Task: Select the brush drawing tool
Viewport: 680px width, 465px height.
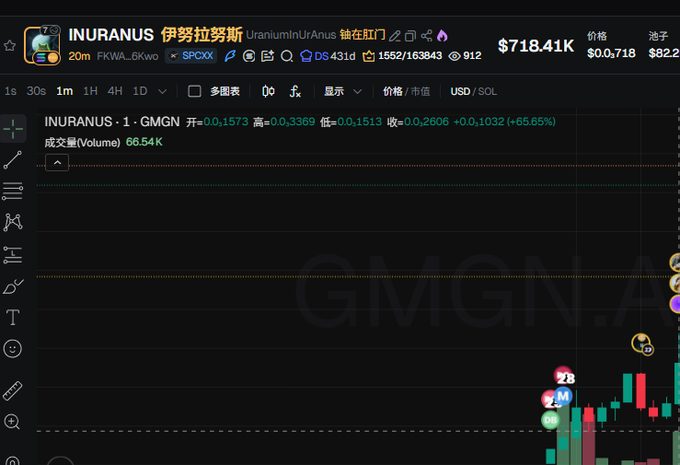Action: [x=13, y=286]
